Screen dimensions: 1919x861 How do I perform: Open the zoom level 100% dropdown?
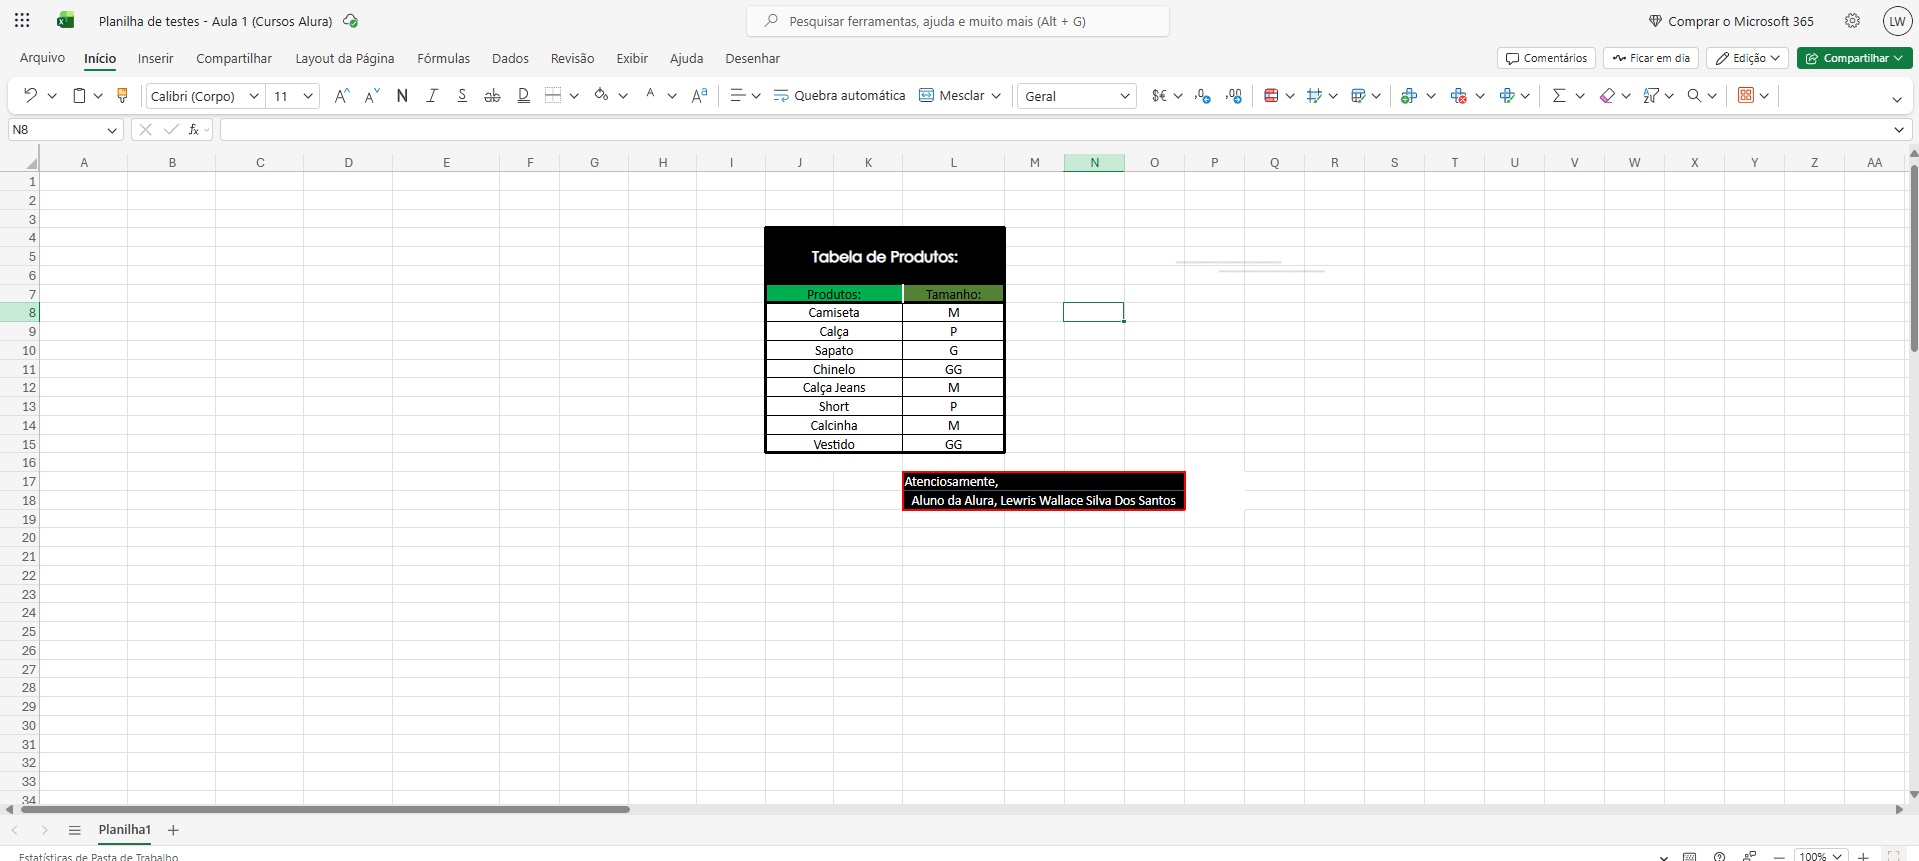point(1821,856)
